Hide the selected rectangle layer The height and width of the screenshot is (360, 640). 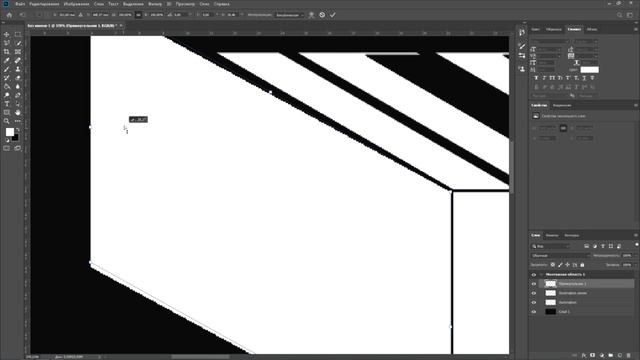(533, 284)
